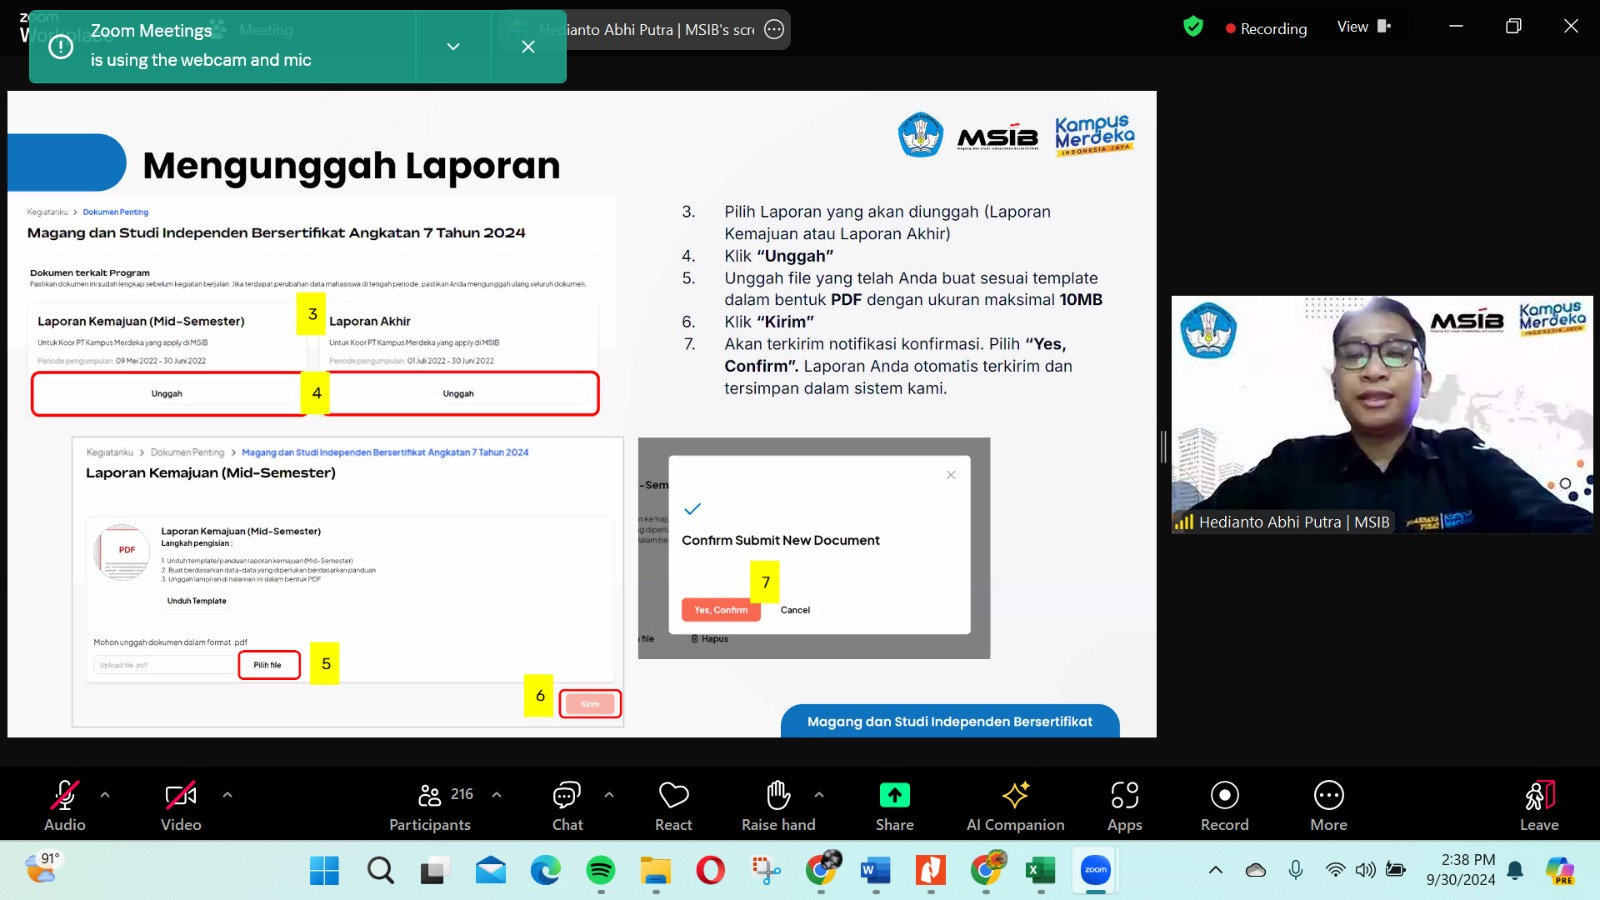Open Spotify from taskbar
Viewport: 1600px width, 900px height.
tap(600, 871)
